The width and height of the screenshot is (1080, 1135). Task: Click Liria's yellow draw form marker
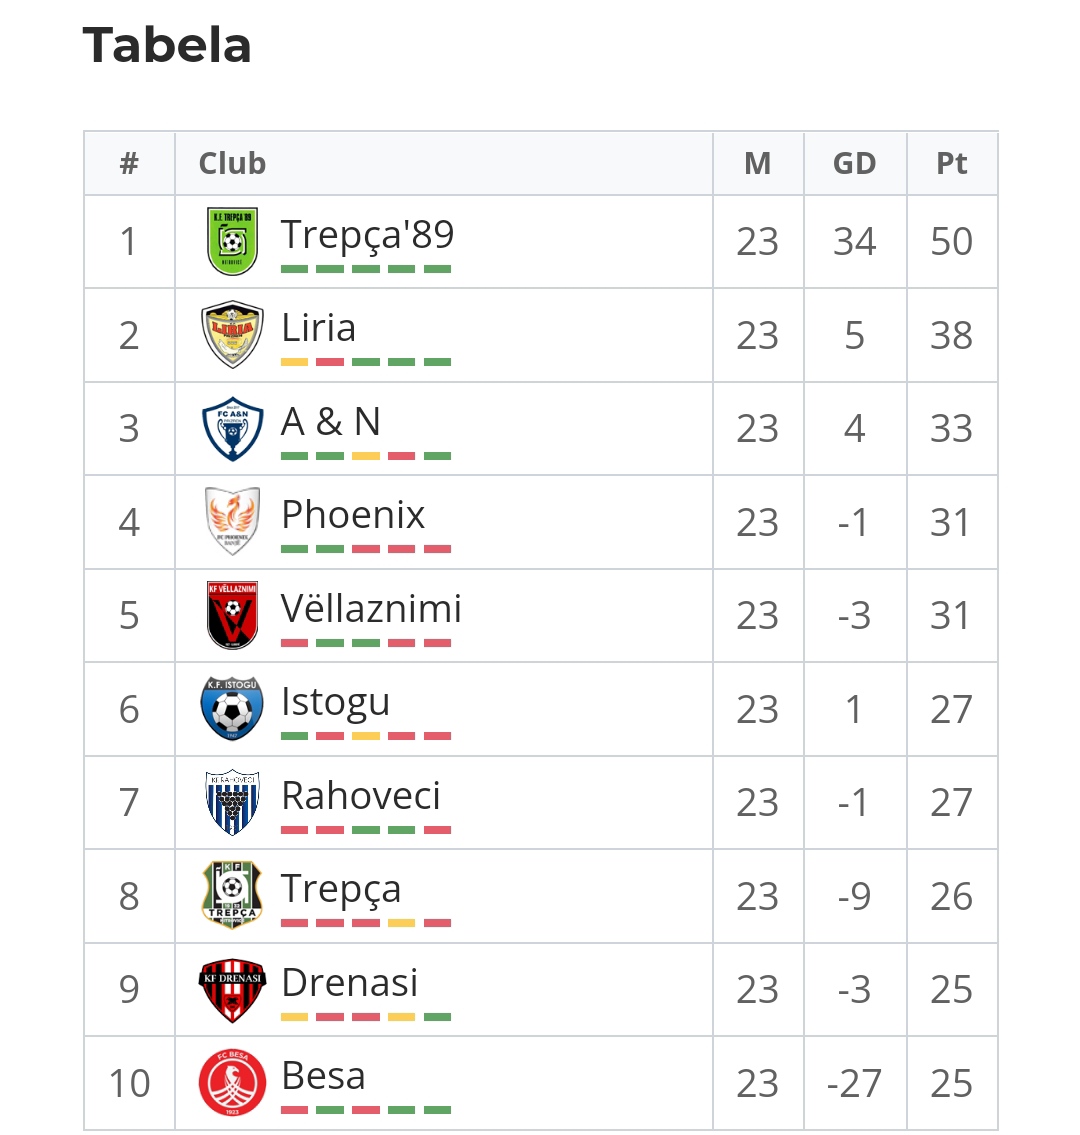pos(295,362)
